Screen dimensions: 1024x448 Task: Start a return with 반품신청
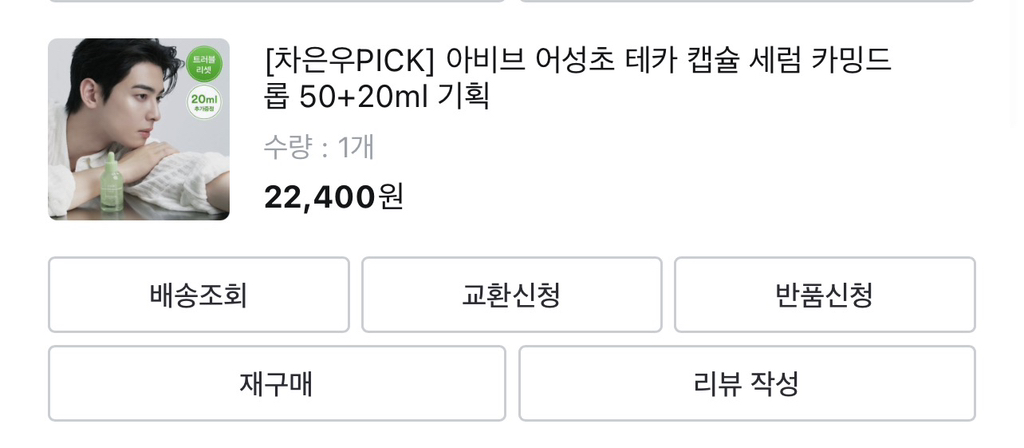tap(824, 295)
